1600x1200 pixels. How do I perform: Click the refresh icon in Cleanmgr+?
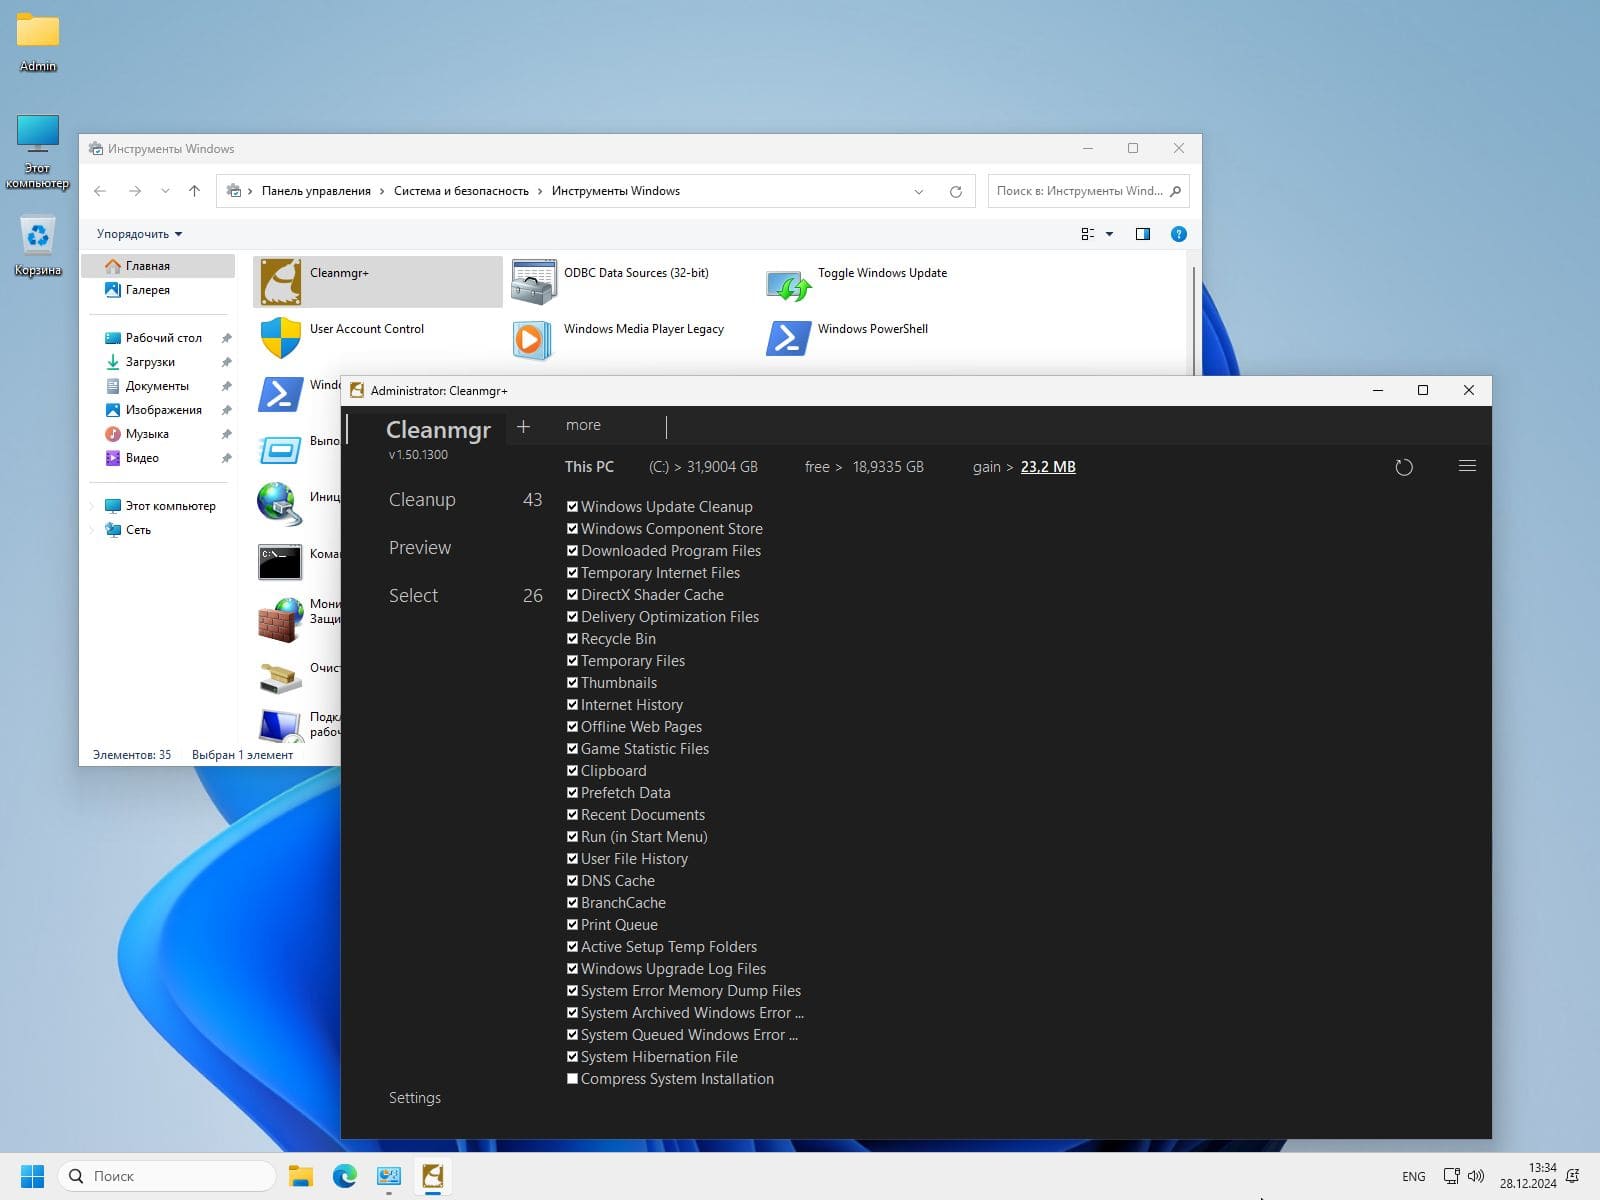pyautogui.click(x=1404, y=467)
